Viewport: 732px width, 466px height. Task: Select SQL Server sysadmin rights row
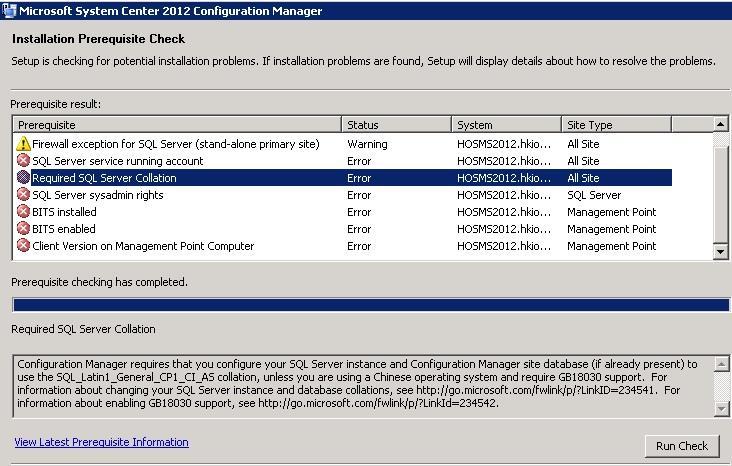pyautogui.click(x=342, y=195)
